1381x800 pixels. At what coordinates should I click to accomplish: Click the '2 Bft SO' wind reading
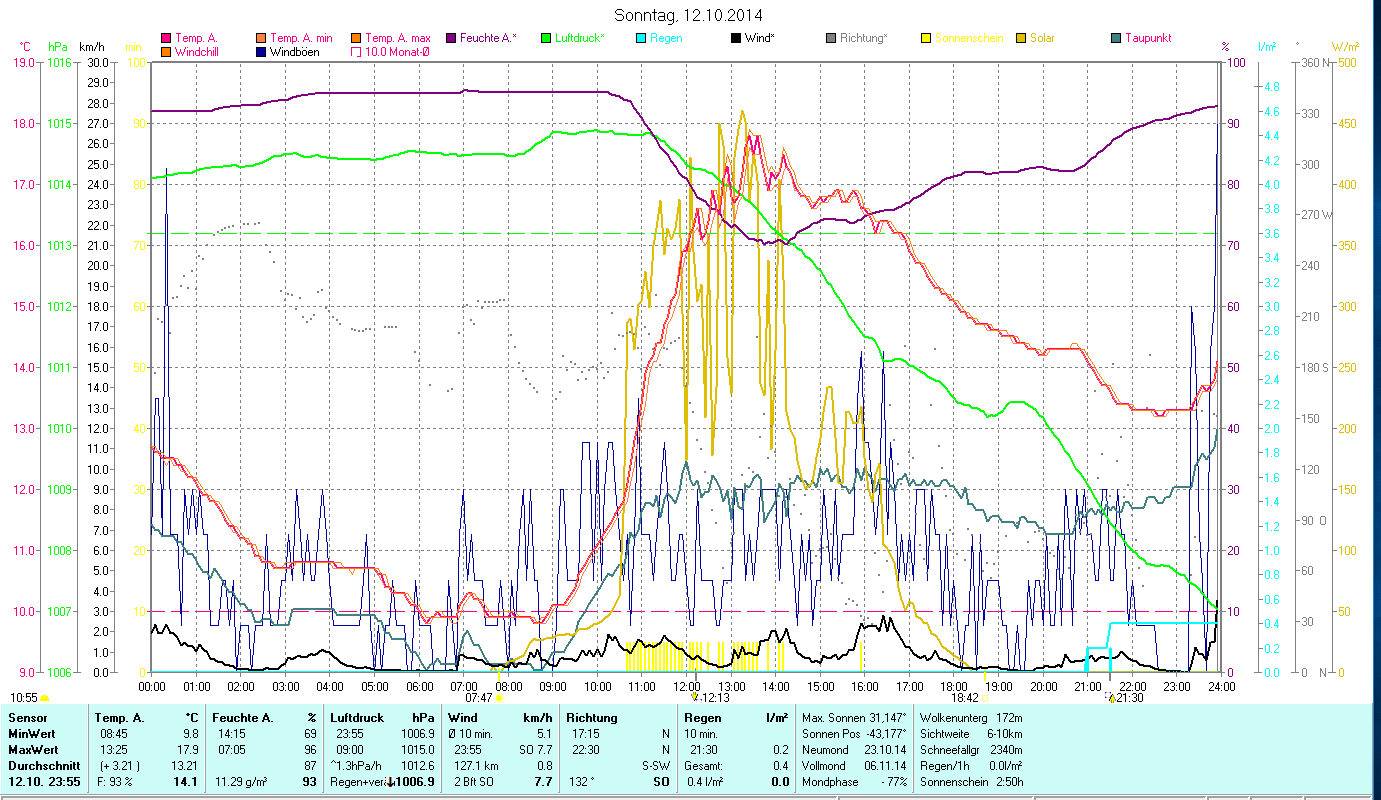click(x=474, y=782)
